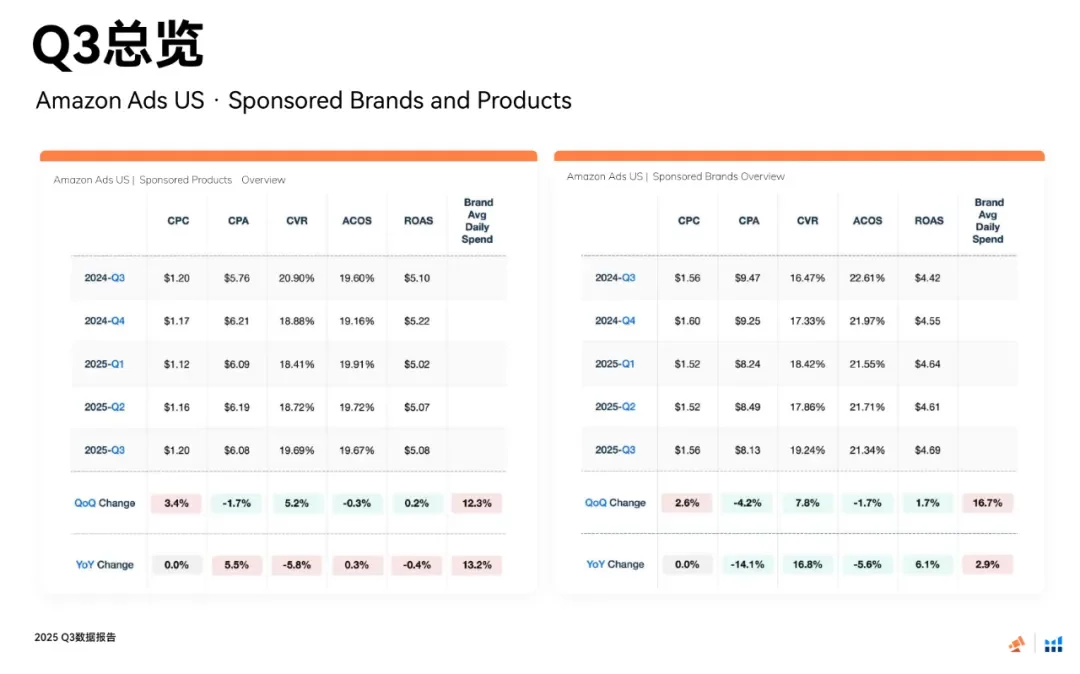1080x674 pixels.
Task: Click YoY Change label in Sponsored Products table
Action: (104, 565)
